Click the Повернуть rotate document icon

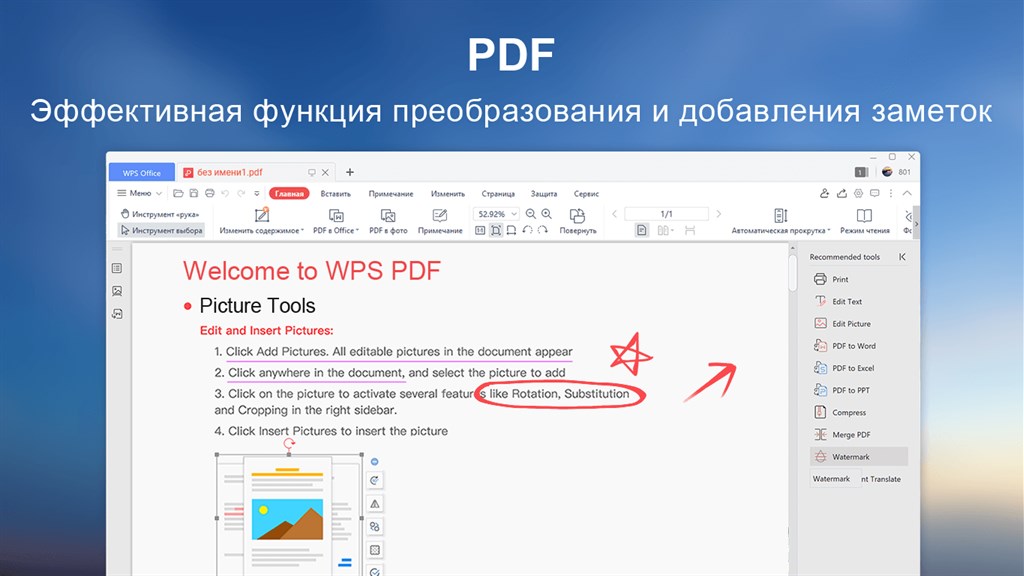coord(577,216)
